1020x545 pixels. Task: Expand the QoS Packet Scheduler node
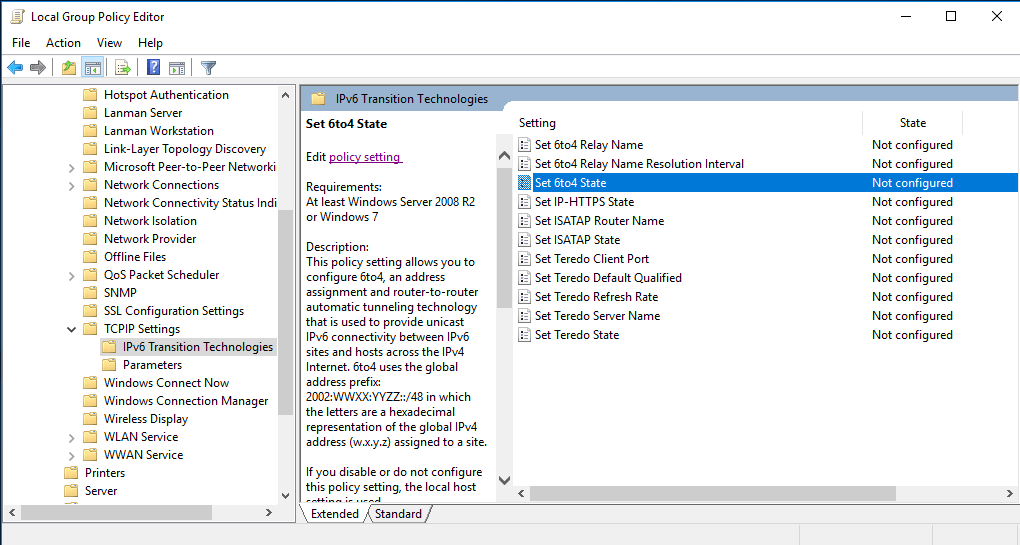(72, 276)
